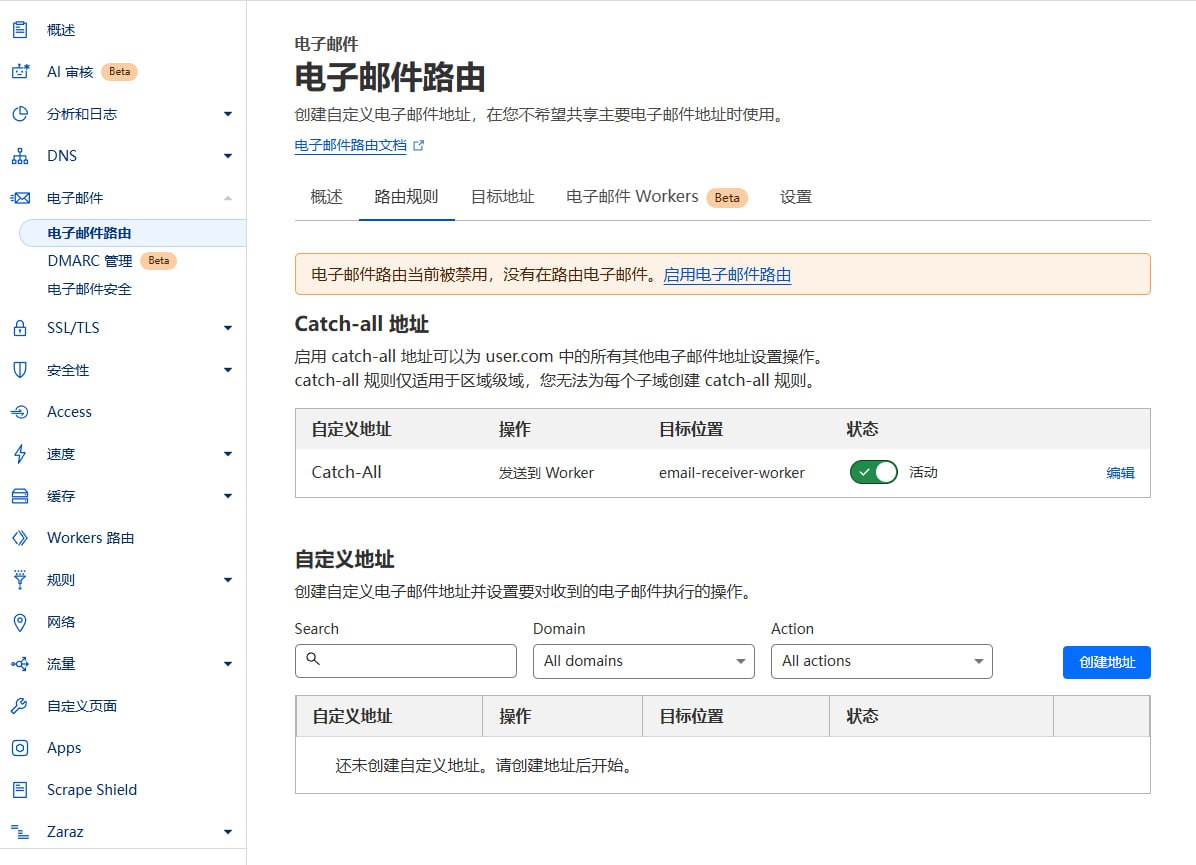Viewport: 1196px width, 865px height.
Task: Switch to the 目标地址 tab
Action: click(502, 197)
